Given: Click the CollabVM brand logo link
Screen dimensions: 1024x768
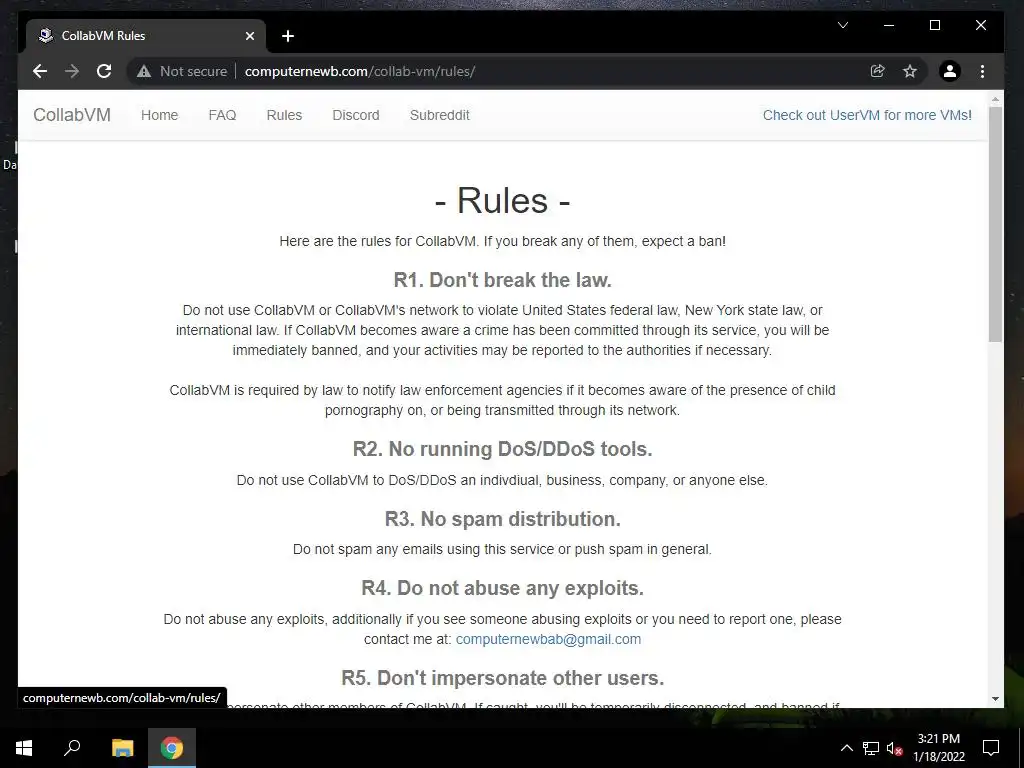Looking at the screenshot, I should (x=72, y=115).
